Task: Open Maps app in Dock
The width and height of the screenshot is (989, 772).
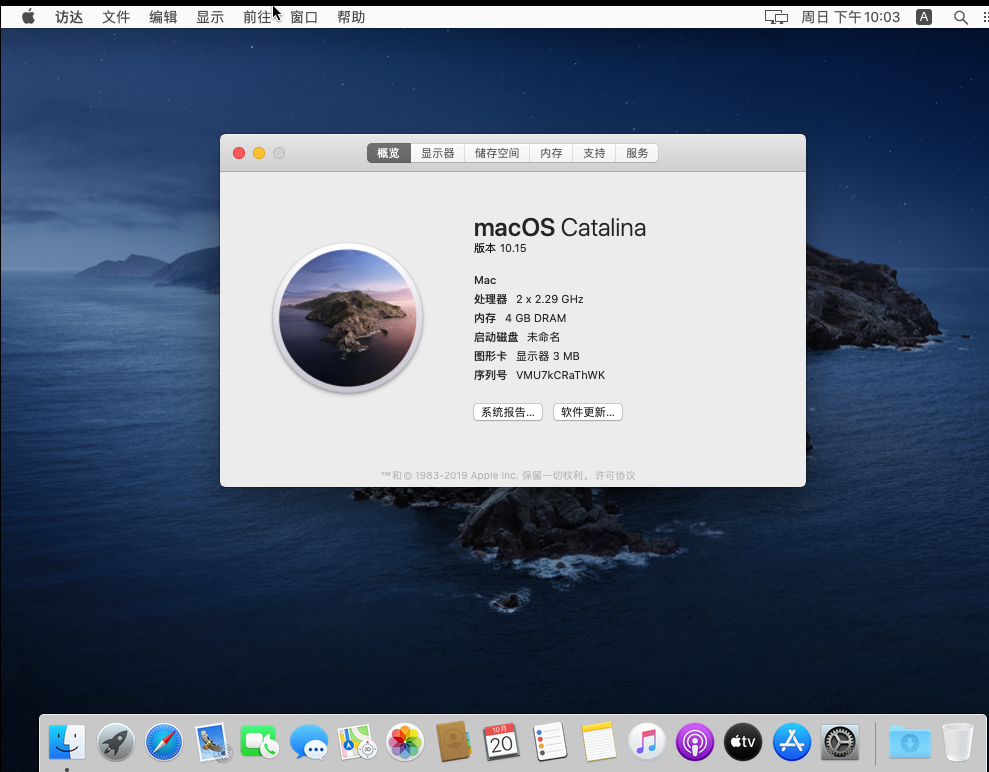Action: pyautogui.click(x=357, y=742)
